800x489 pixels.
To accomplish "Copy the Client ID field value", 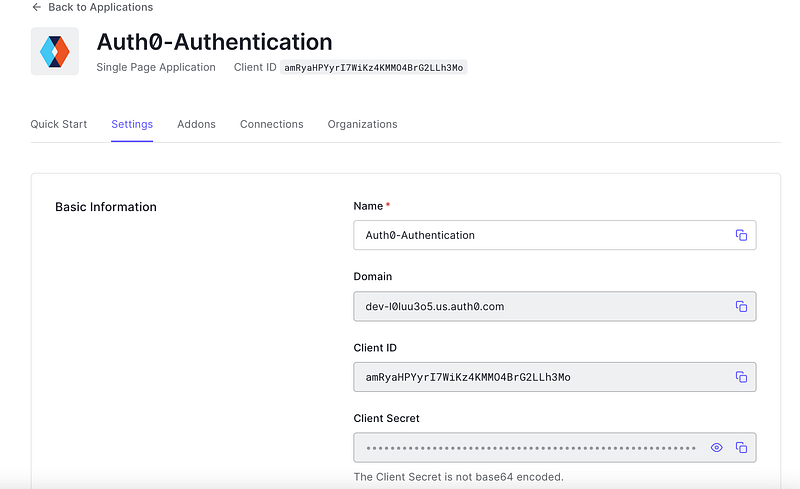I will click(741, 377).
